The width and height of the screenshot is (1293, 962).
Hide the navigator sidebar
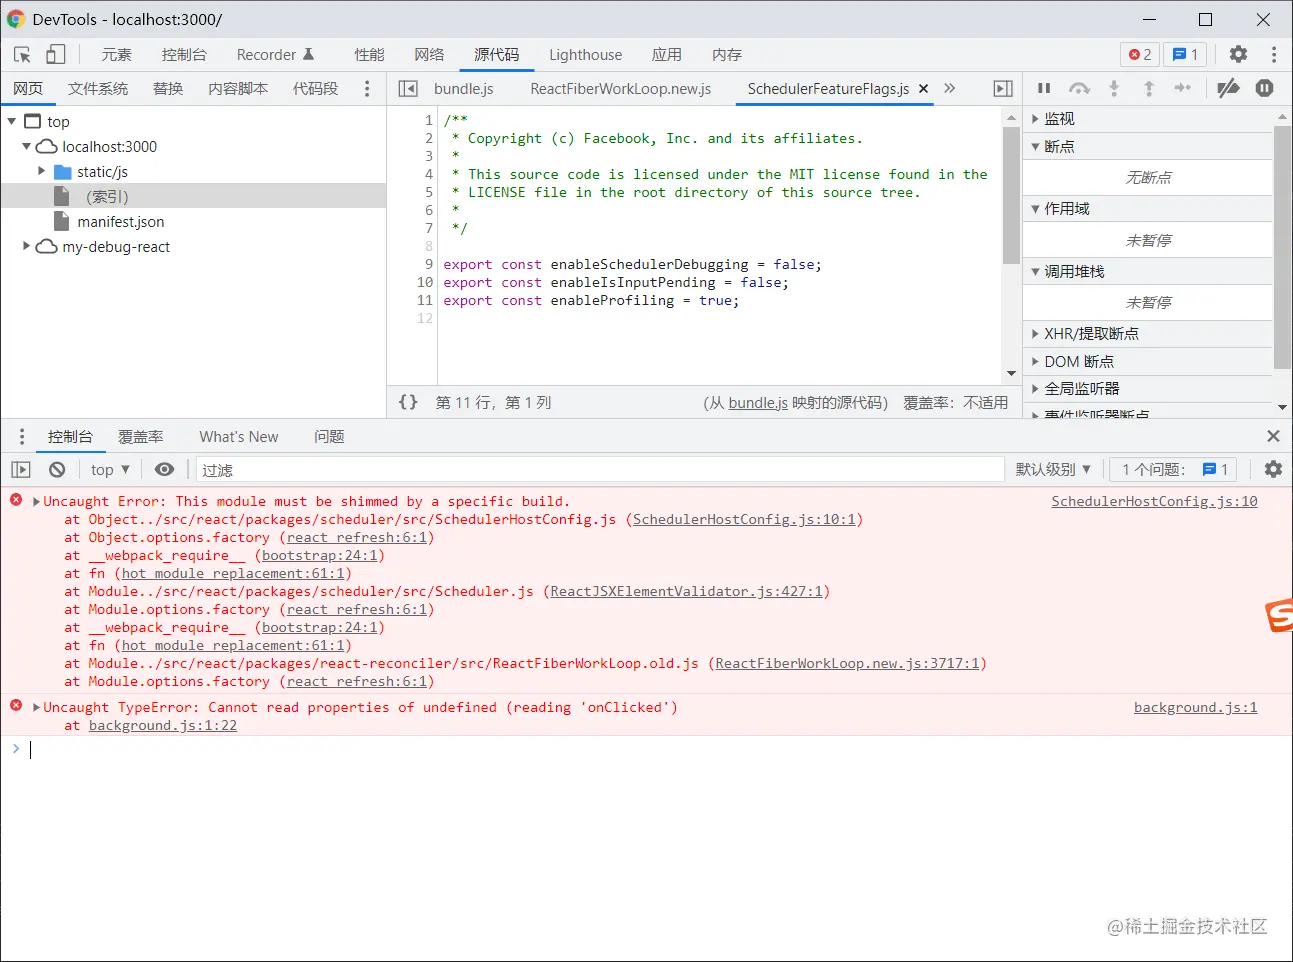tap(408, 89)
